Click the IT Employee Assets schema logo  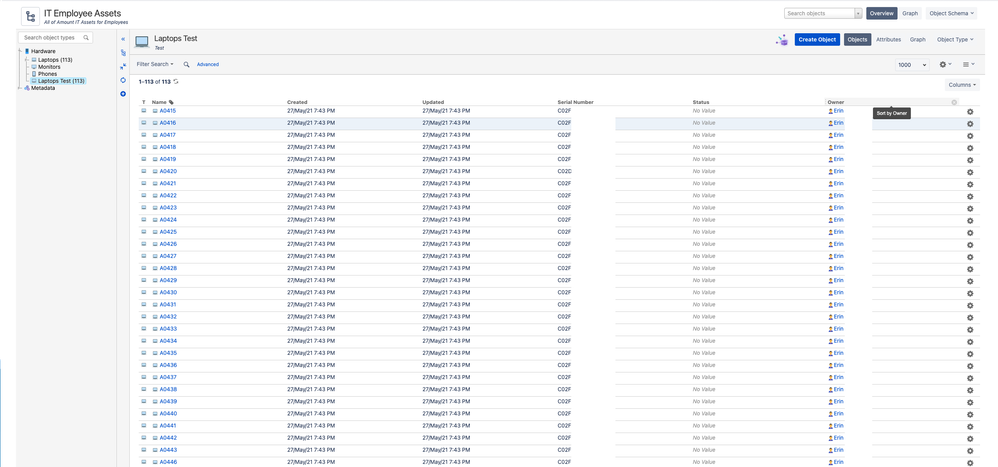point(30,17)
